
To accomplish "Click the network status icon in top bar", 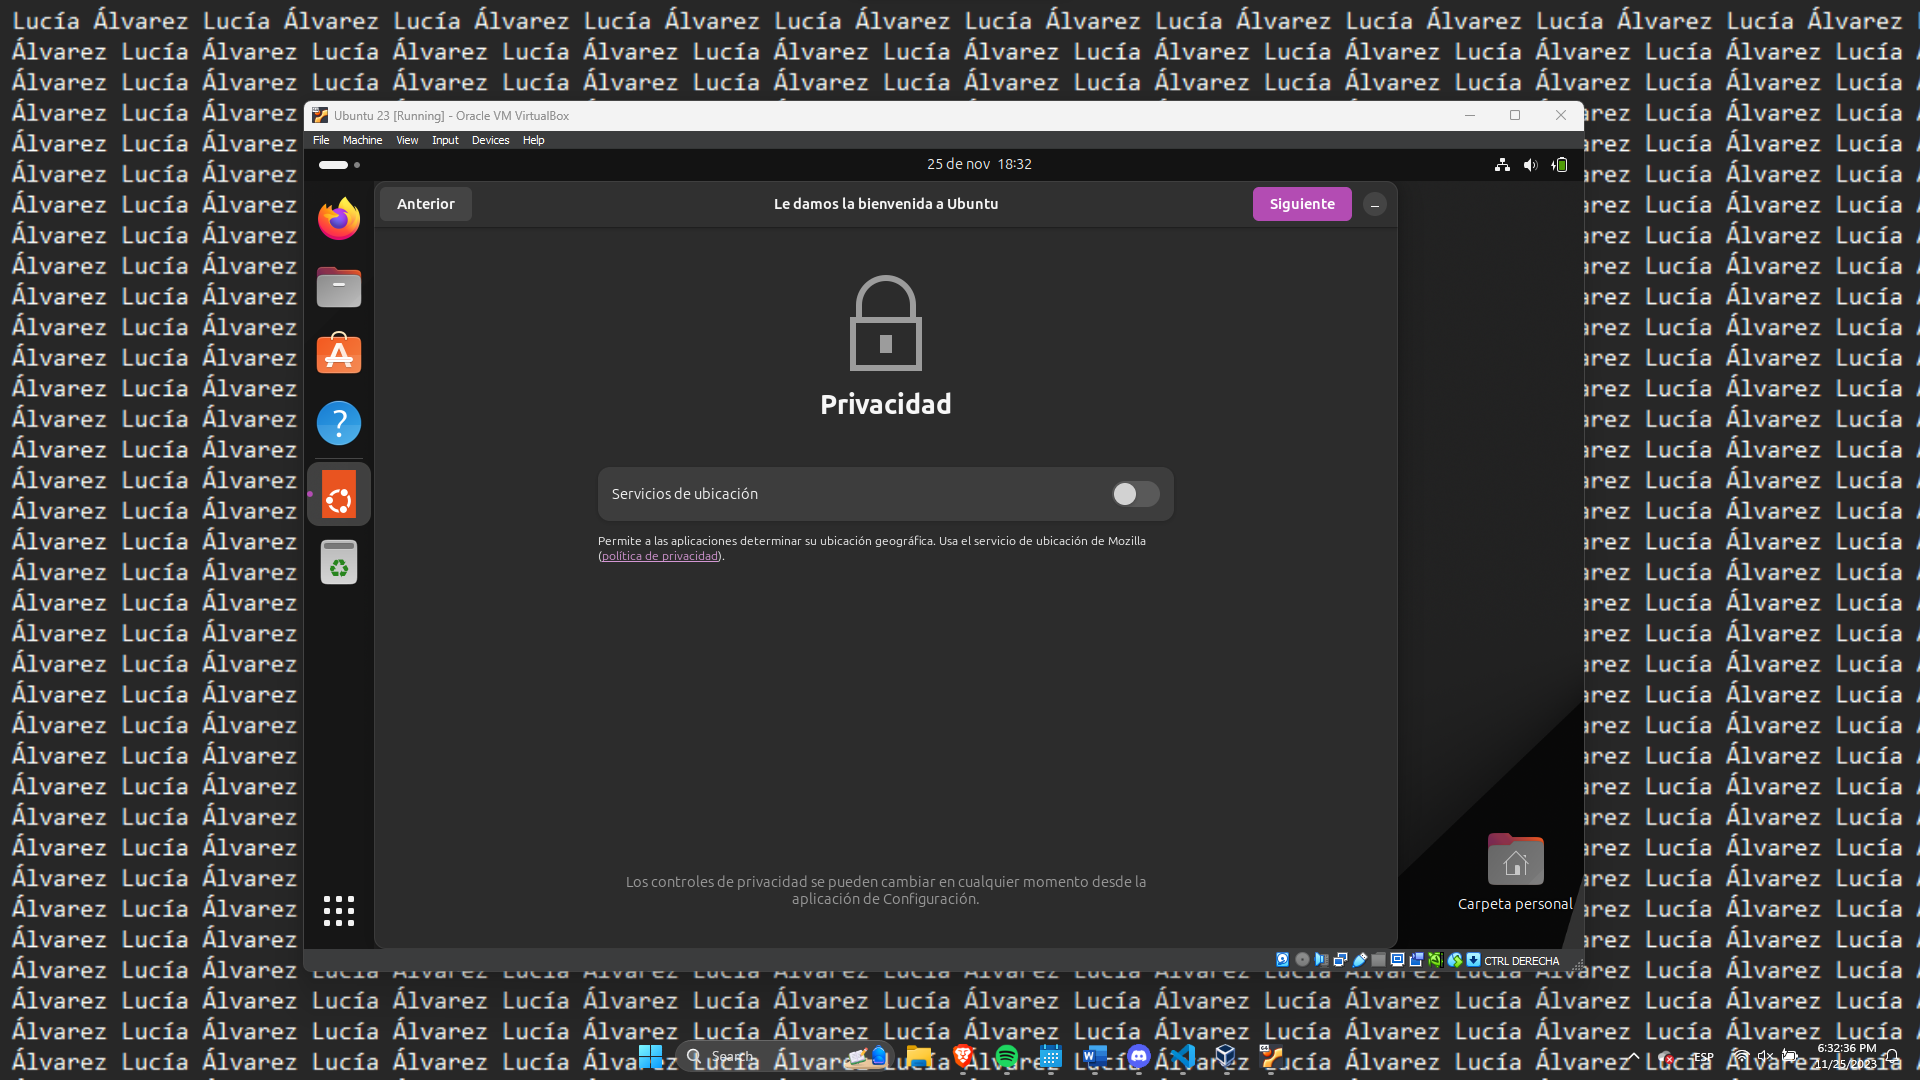I will [x=1502, y=165].
